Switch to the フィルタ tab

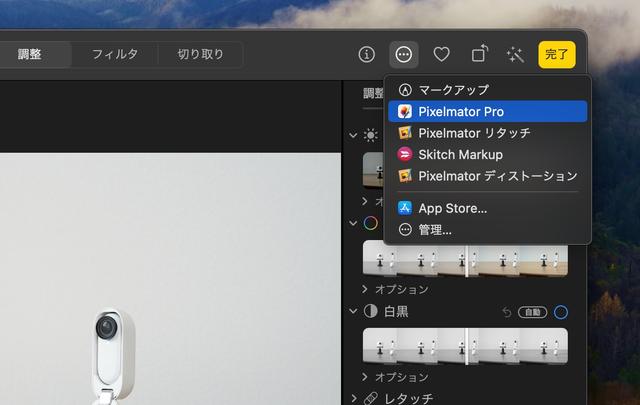point(115,54)
